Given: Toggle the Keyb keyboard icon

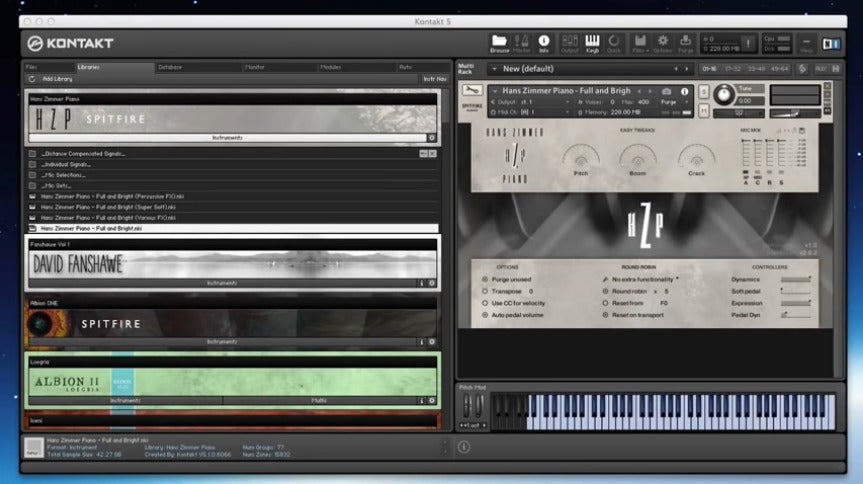Looking at the screenshot, I should coord(592,42).
